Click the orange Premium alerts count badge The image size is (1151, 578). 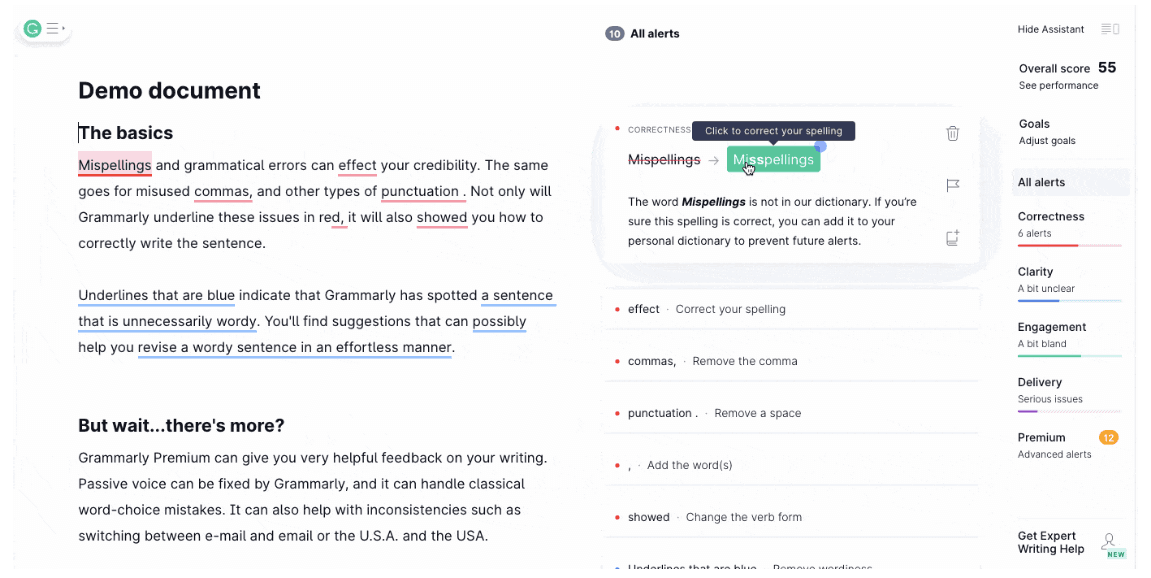pyautogui.click(x=1108, y=437)
